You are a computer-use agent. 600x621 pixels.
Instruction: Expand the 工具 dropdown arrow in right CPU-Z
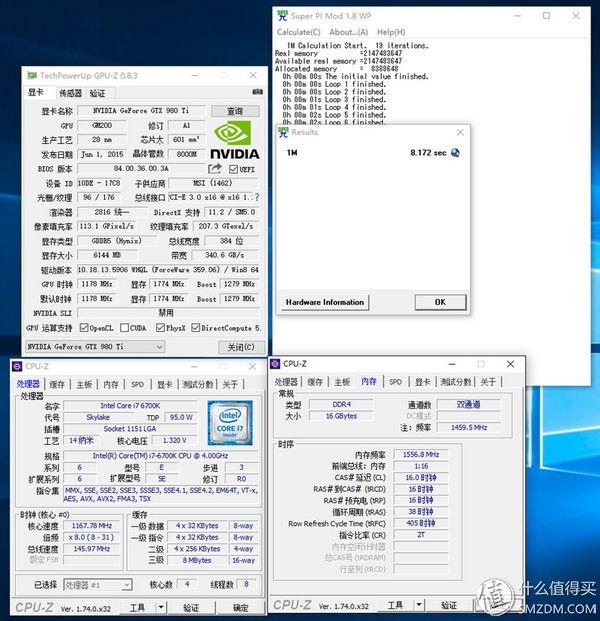(x=419, y=605)
